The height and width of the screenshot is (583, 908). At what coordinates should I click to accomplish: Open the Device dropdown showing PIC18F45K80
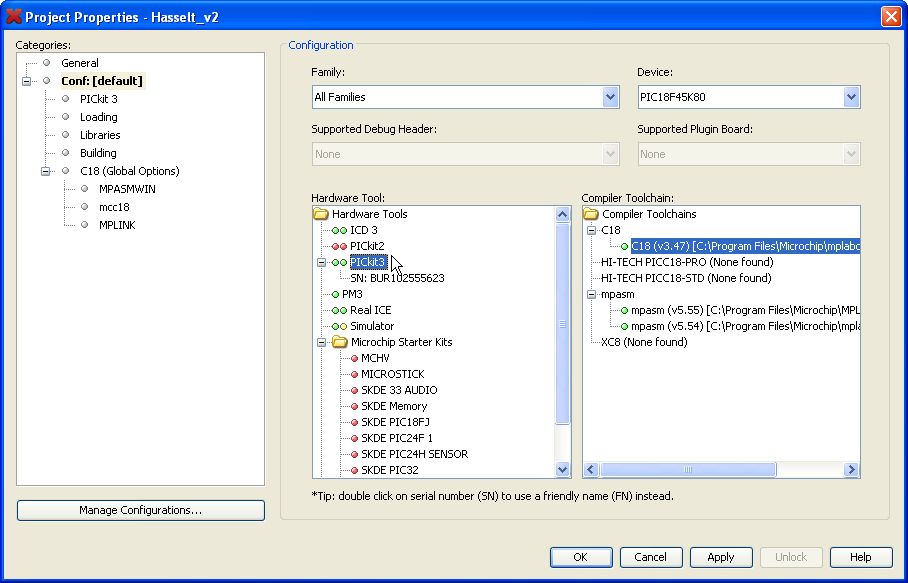click(851, 97)
